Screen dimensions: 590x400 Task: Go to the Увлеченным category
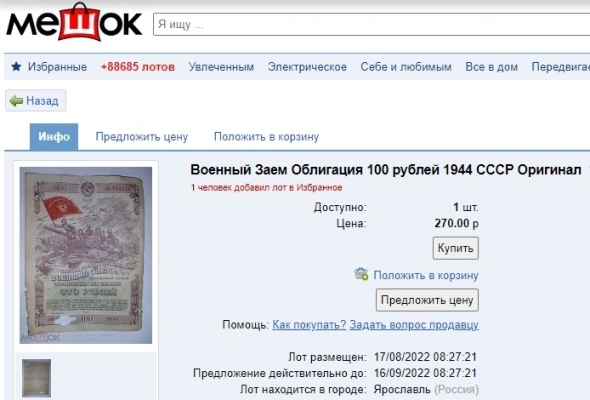[x=221, y=67]
